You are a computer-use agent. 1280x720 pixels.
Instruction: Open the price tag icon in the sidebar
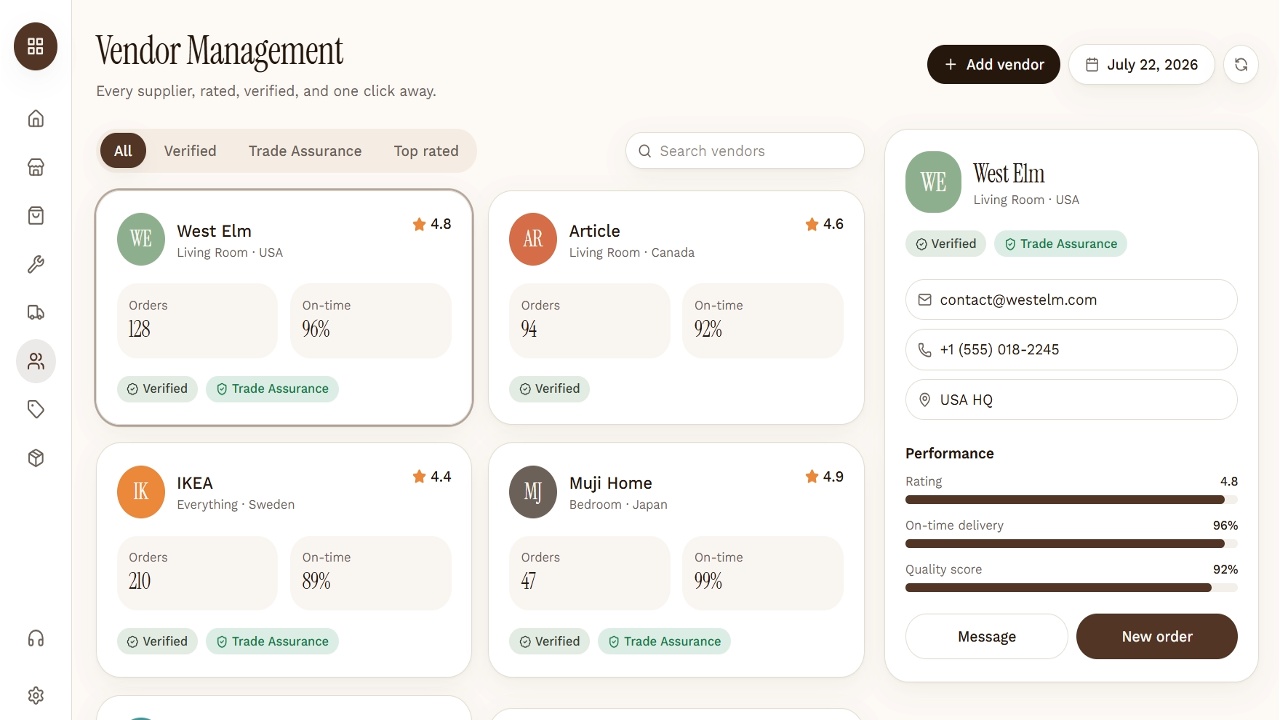pyautogui.click(x=36, y=409)
